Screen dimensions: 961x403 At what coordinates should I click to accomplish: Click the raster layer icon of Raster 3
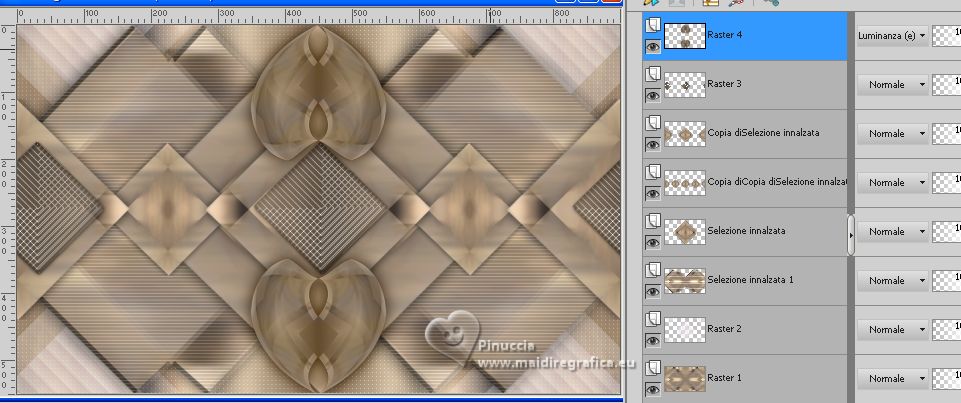[x=653, y=74]
